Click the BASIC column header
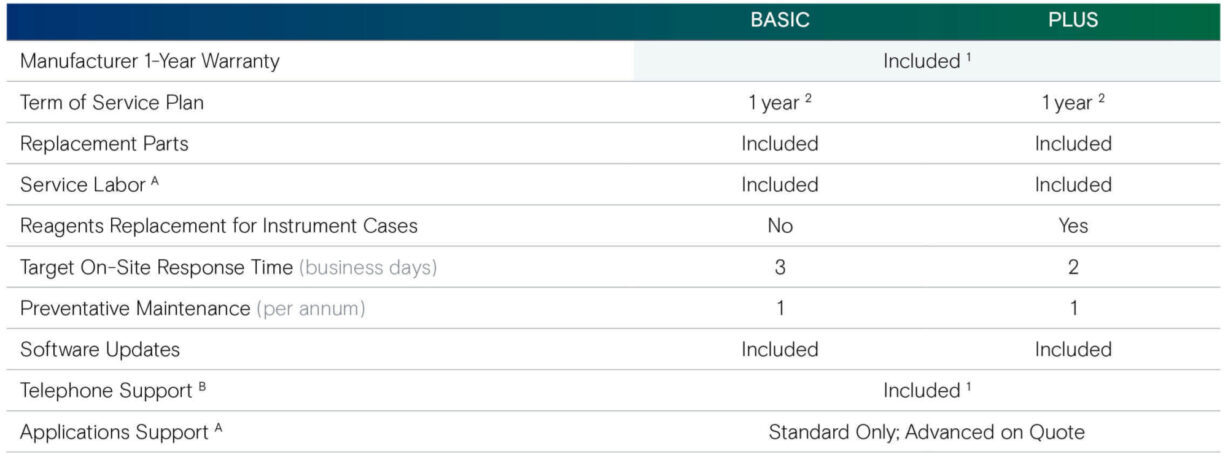This screenshot has width=1228, height=459. pyautogui.click(x=780, y=20)
